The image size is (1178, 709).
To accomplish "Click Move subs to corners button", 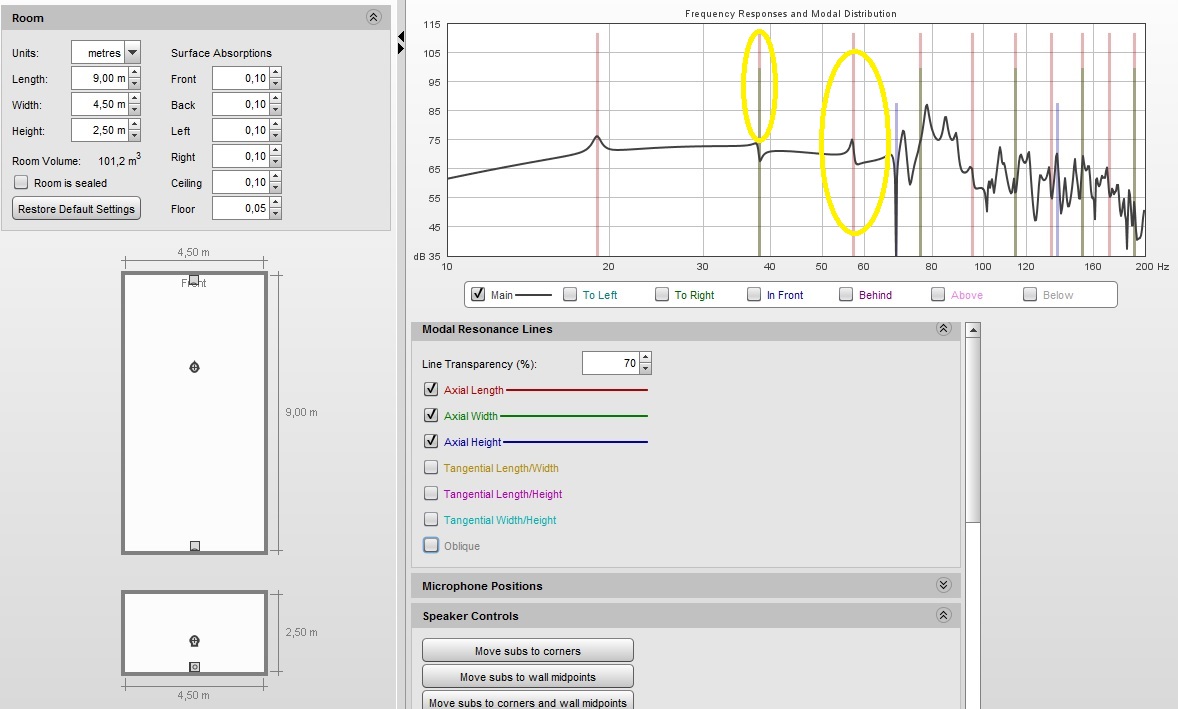I will tap(527, 650).
